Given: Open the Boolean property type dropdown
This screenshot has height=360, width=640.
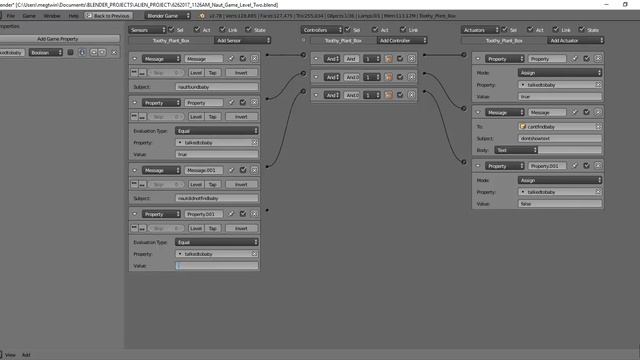Looking at the screenshot, I should [45, 52].
